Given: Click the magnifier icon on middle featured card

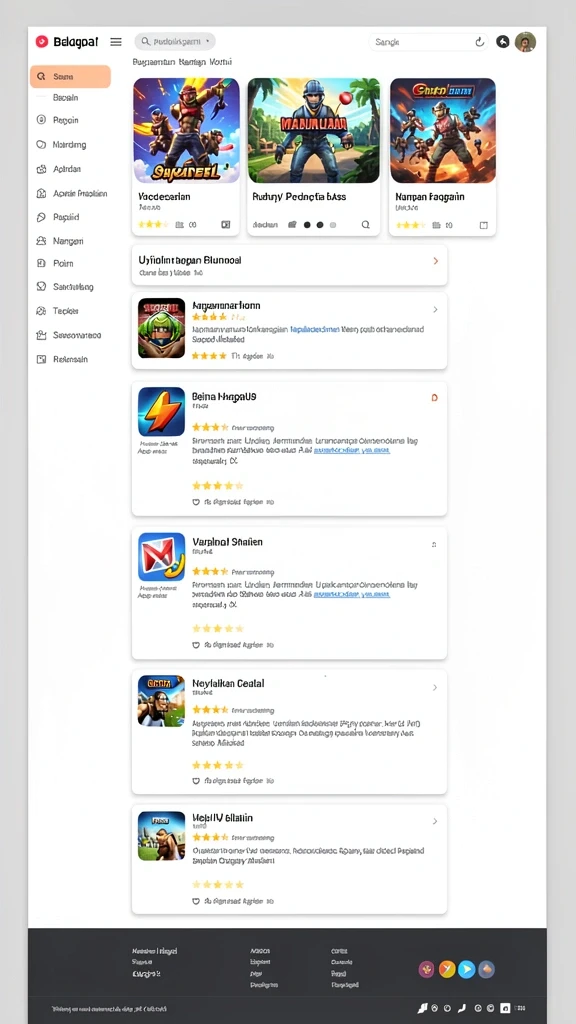Looking at the screenshot, I should coord(366,225).
